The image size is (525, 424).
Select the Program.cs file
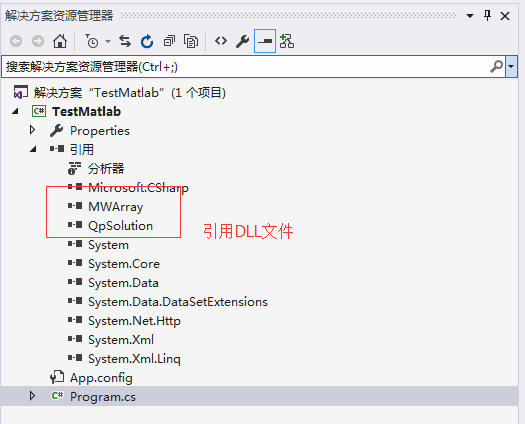tap(103, 397)
